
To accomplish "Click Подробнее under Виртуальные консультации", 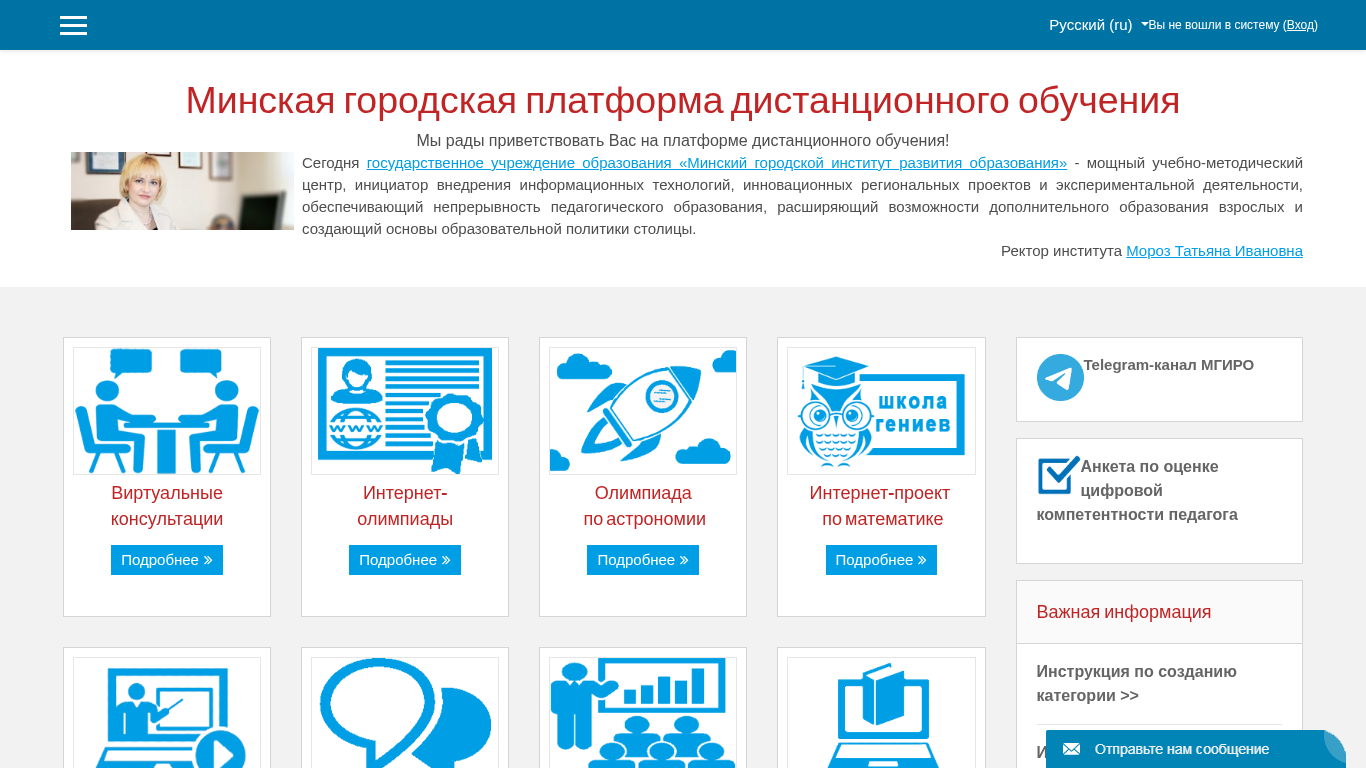I will click(167, 560).
